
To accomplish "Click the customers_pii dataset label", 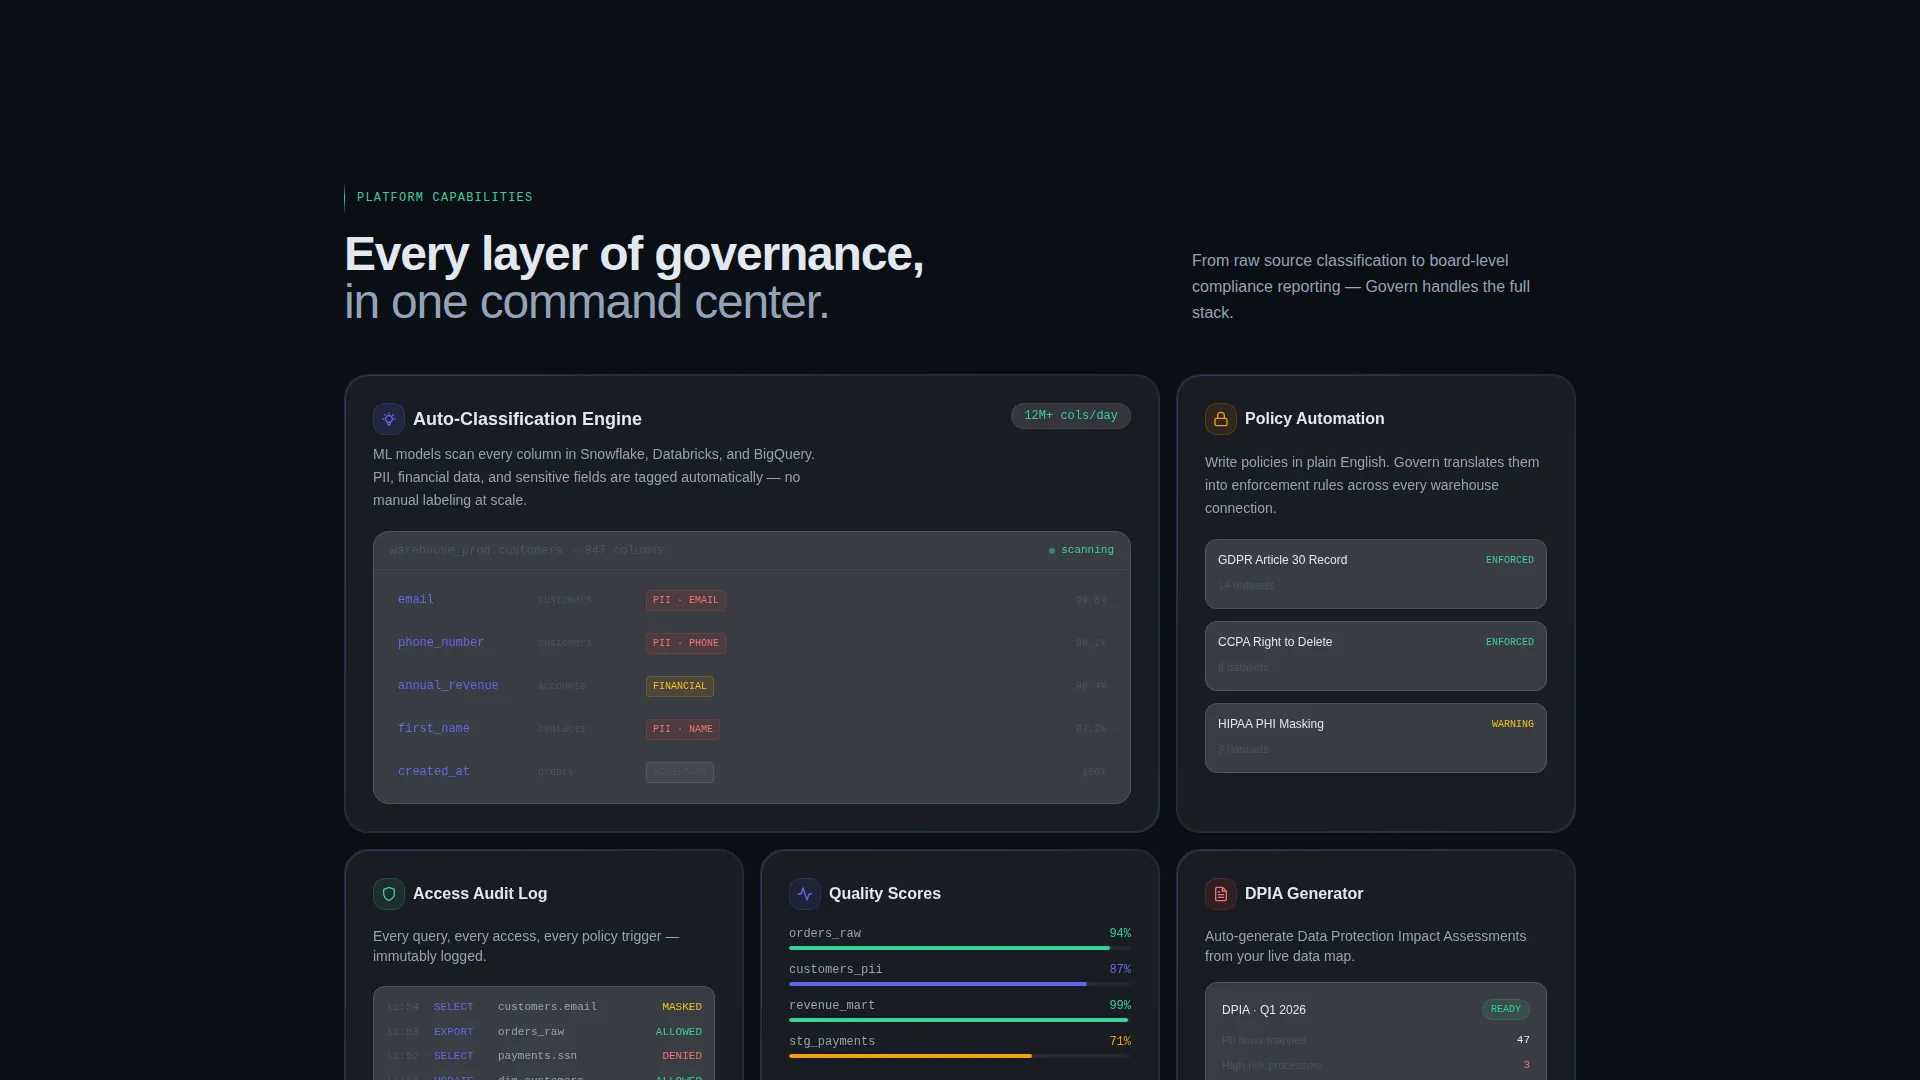I will [836, 970].
